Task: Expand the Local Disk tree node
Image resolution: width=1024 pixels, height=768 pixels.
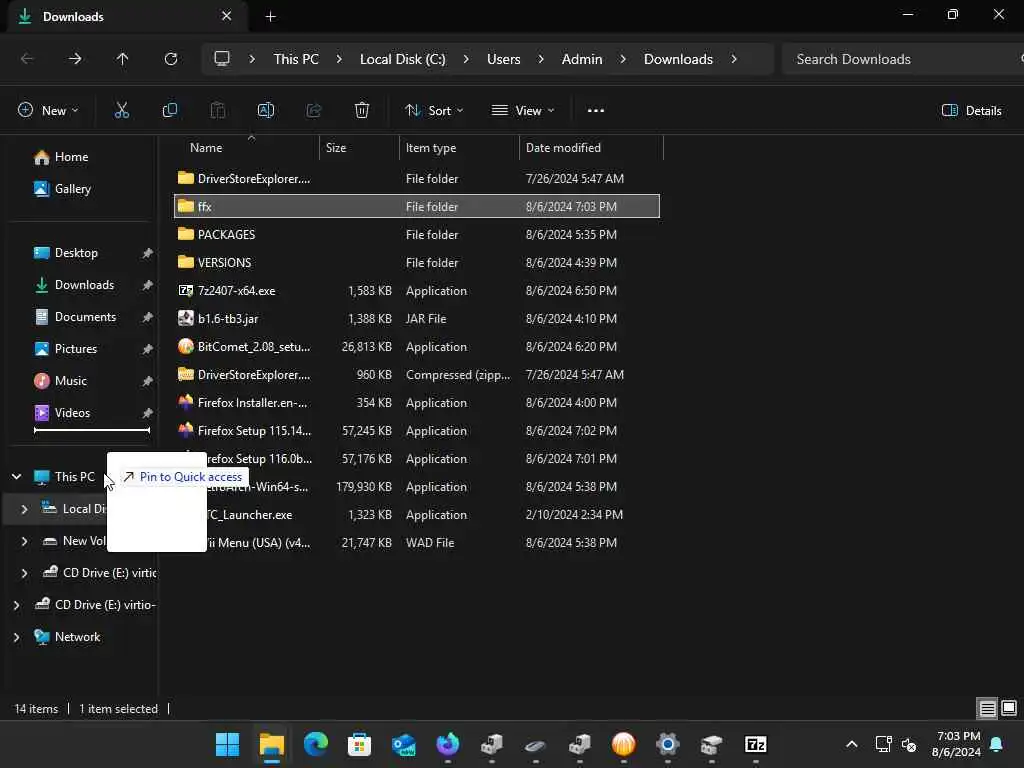Action: (24, 509)
